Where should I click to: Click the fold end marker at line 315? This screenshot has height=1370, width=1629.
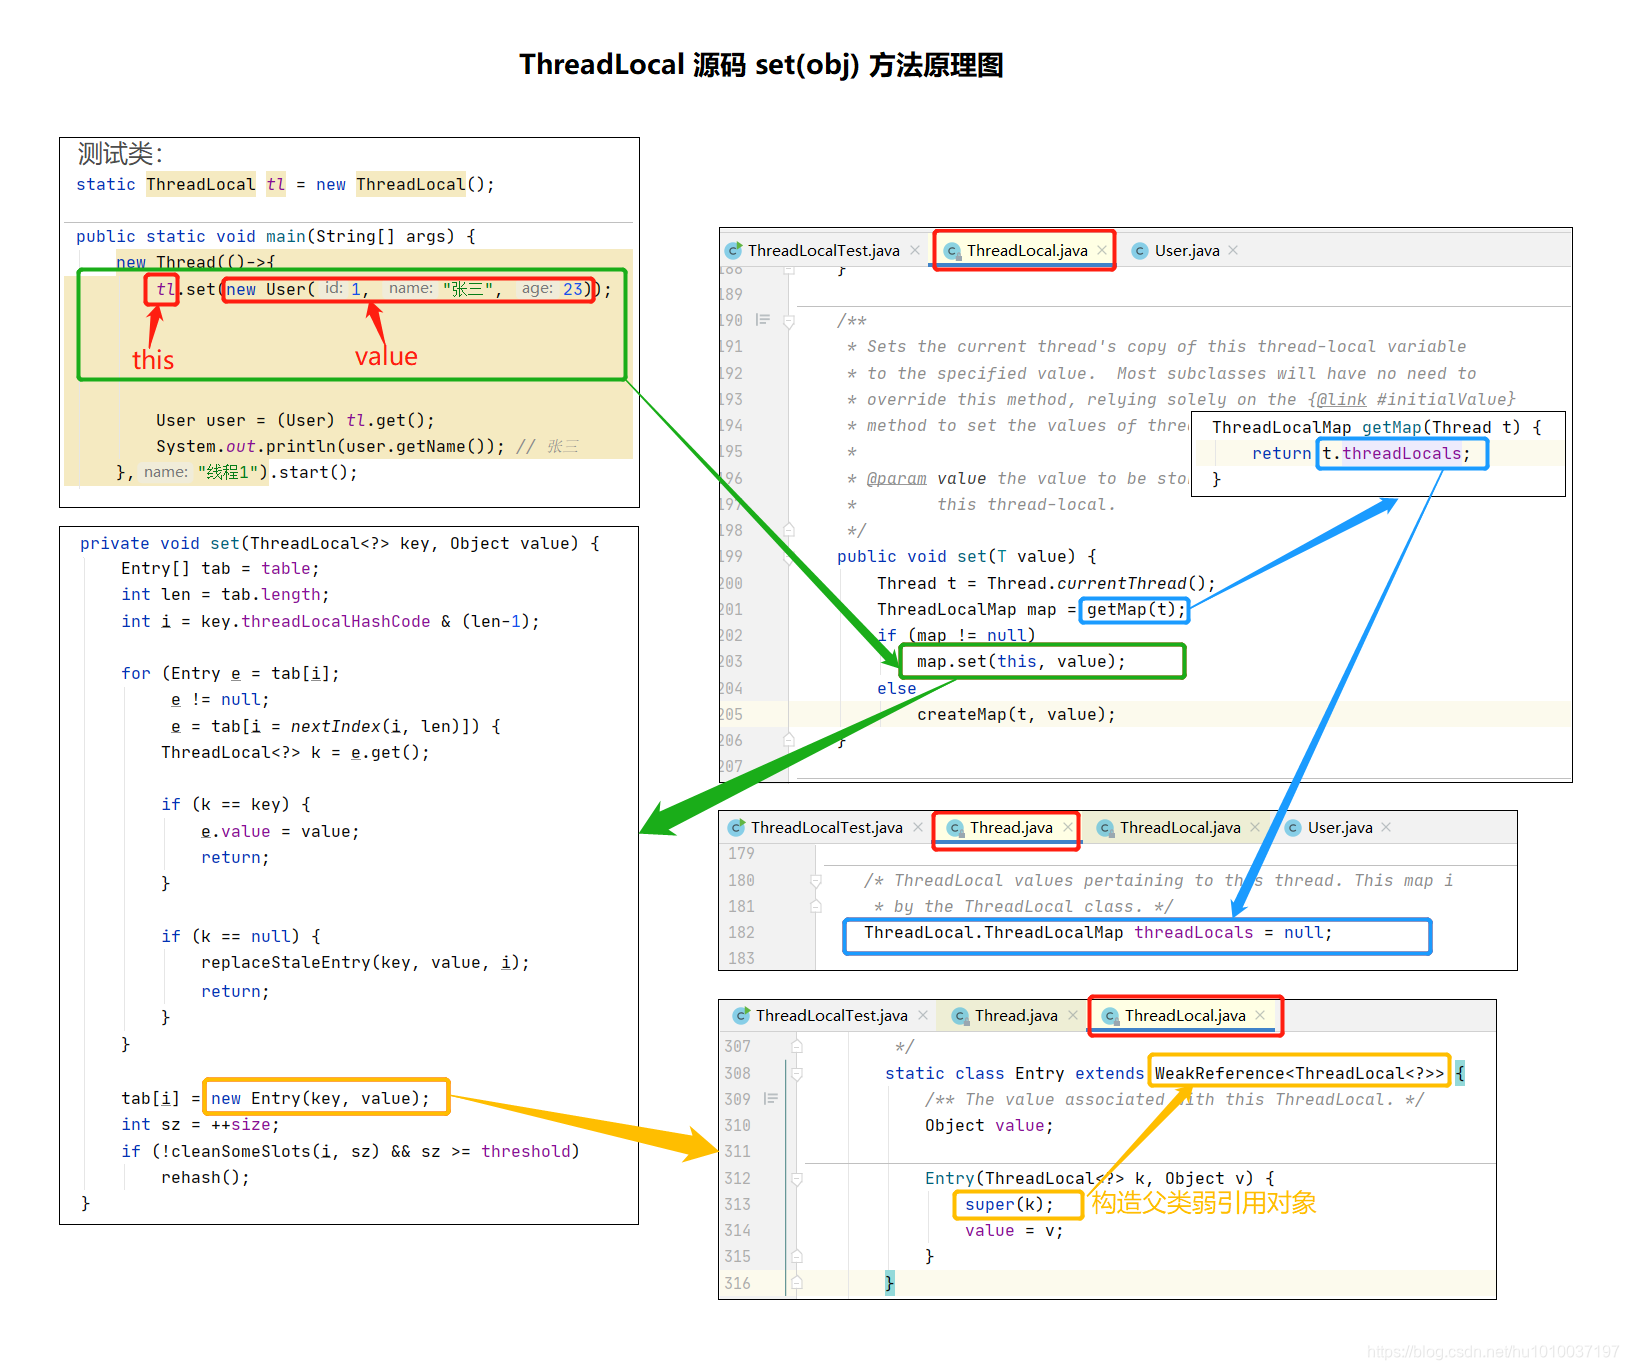(x=797, y=1257)
